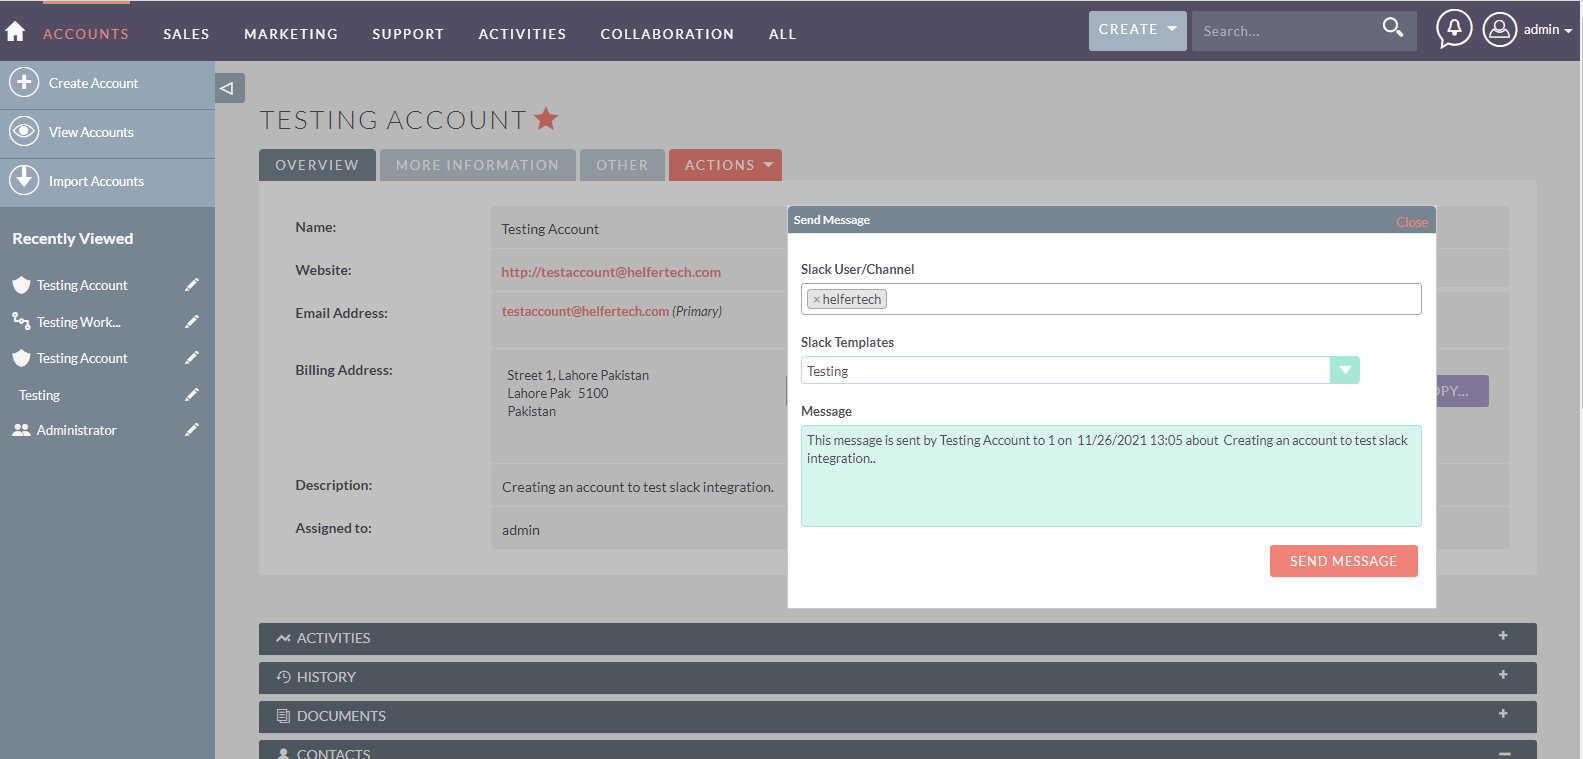Image resolution: width=1583 pixels, height=759 pixels.
Task: Click the Documents panel page icon
Action: (x=284, y=716)
